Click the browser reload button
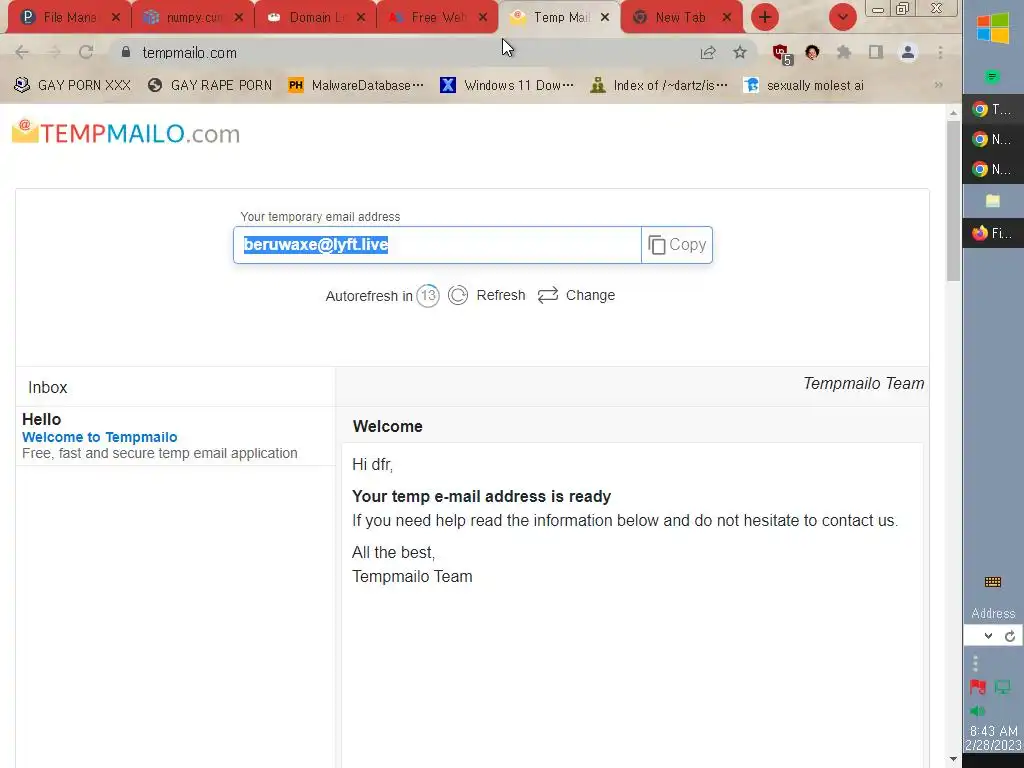The height and width of the screenshot is (768, 1024). click(x=86, y=52)
